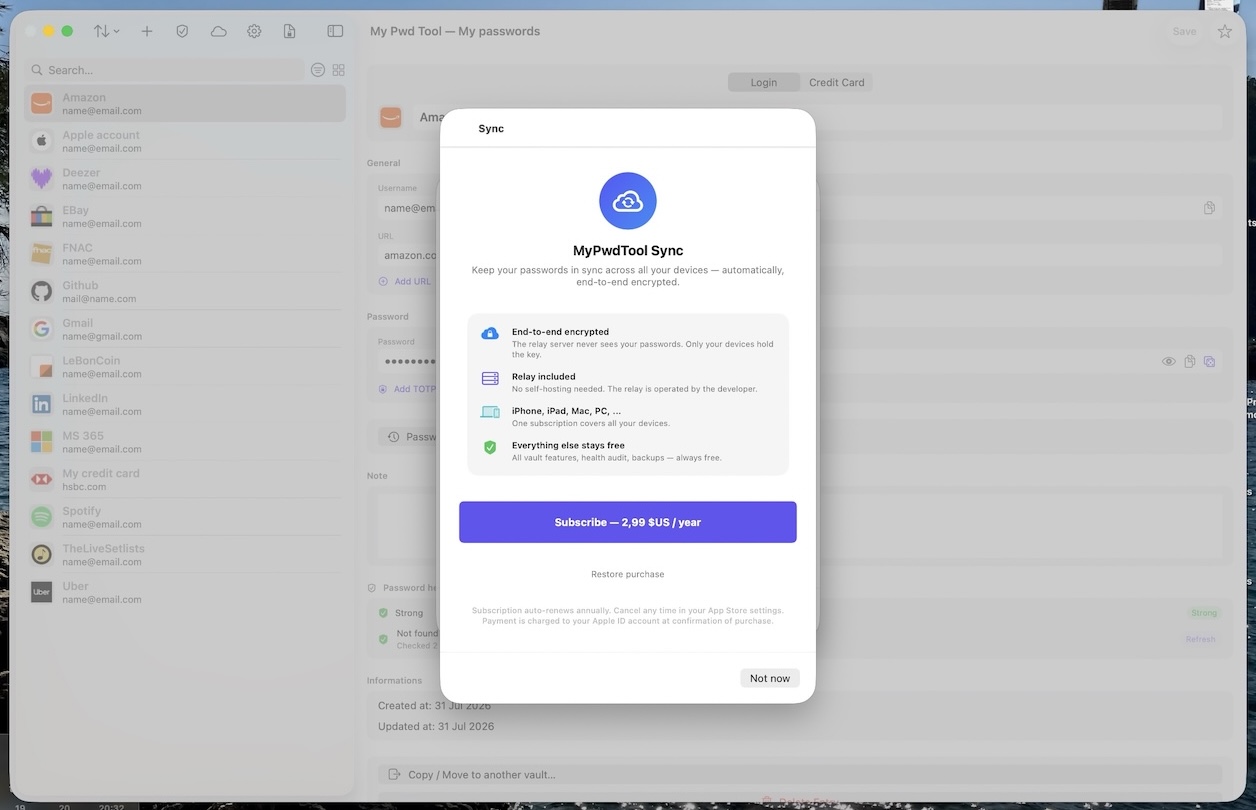Select the TheLiveSetlists entry
Viewport: 1256px width, 810px height.
tap(185, 554)
